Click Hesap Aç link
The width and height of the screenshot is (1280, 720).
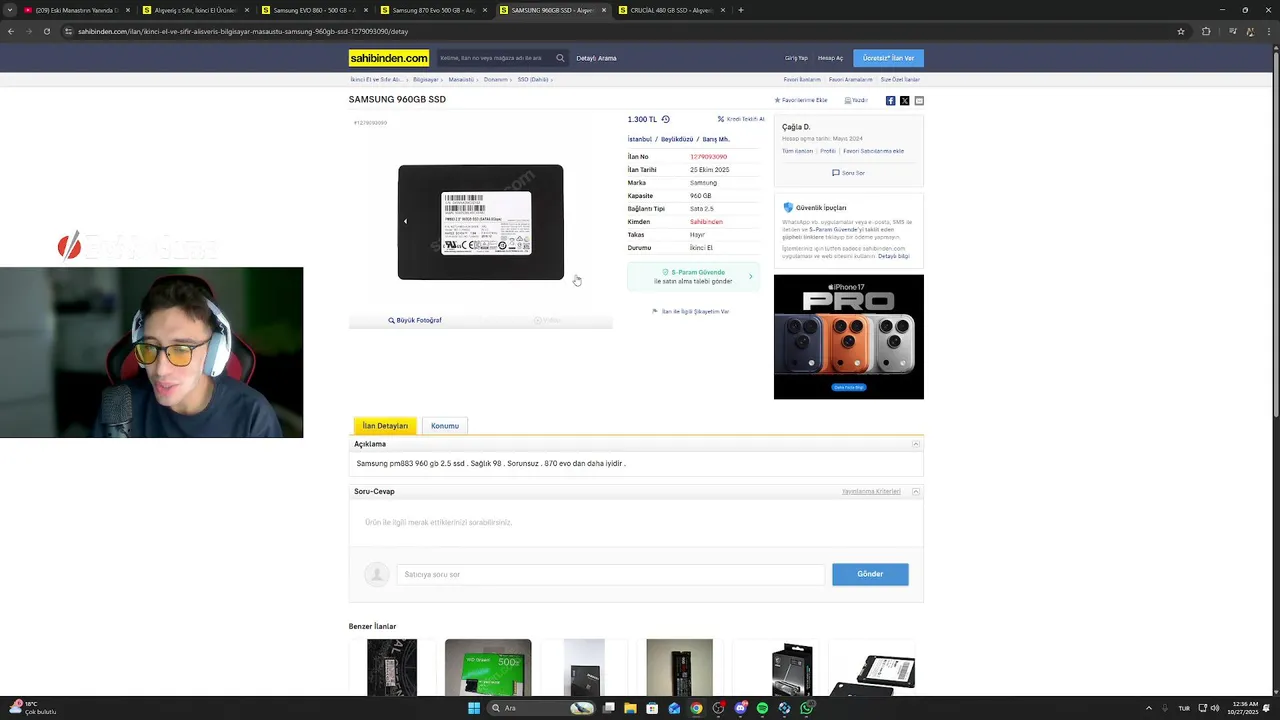(830, 58)
